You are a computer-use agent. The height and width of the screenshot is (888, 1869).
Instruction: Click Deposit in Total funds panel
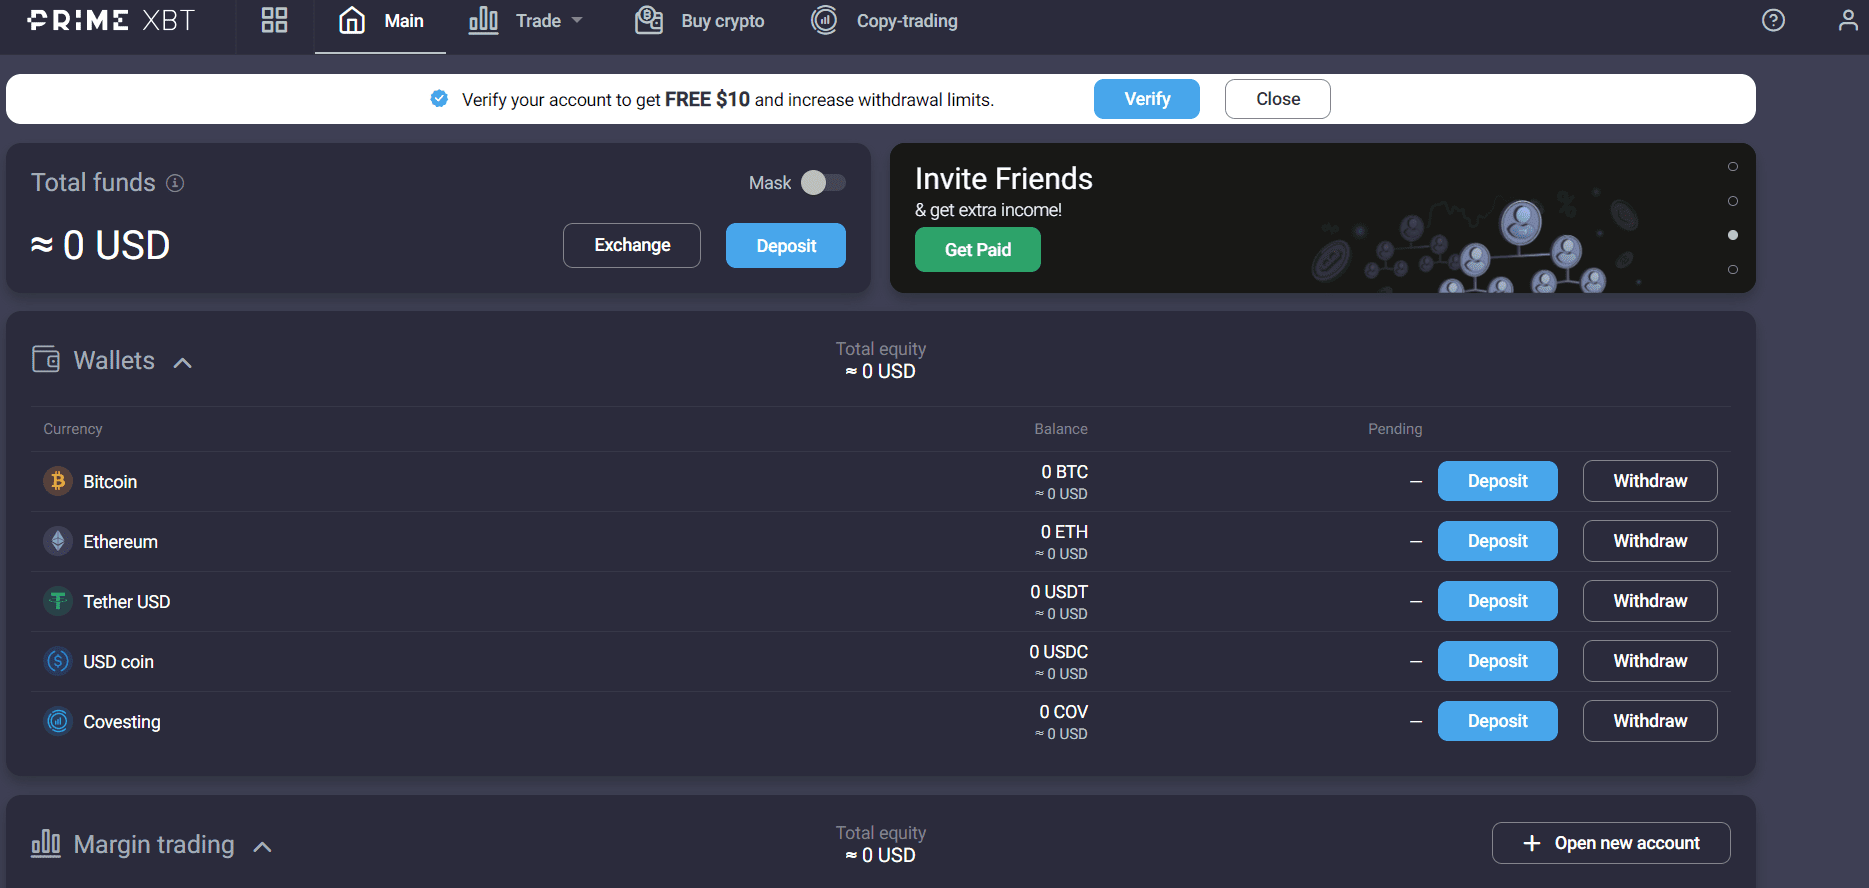[786, 245]
